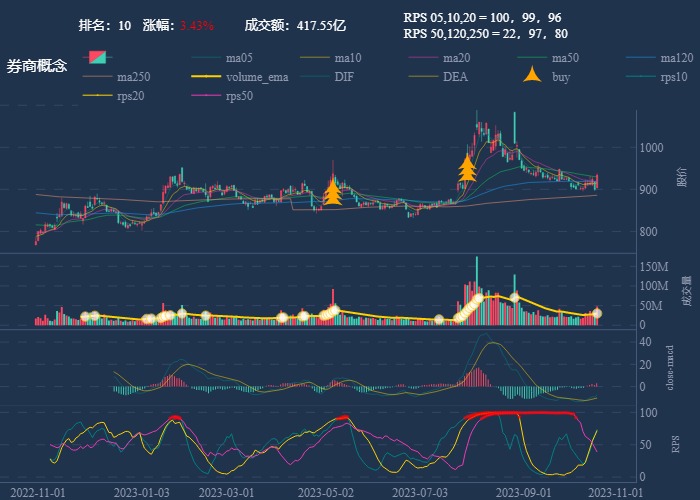Viewport: 700px width, 500px height.
Task: Click the volume_ema yellow line legend marker
Action: click(x=206, y=77)
